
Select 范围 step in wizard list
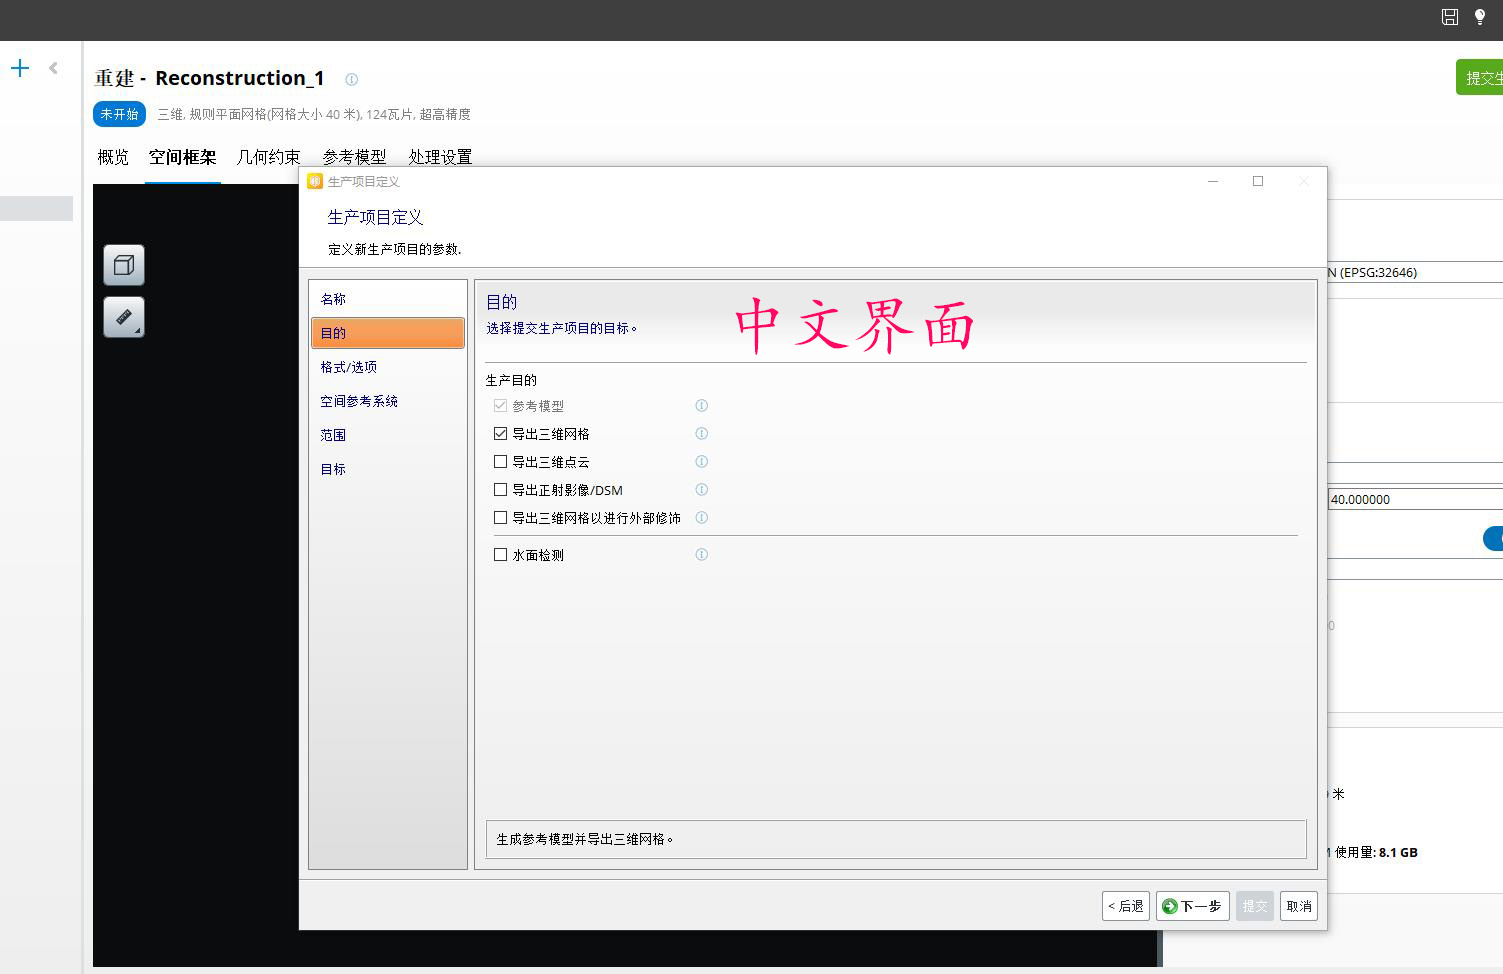[x=388, y=435]
